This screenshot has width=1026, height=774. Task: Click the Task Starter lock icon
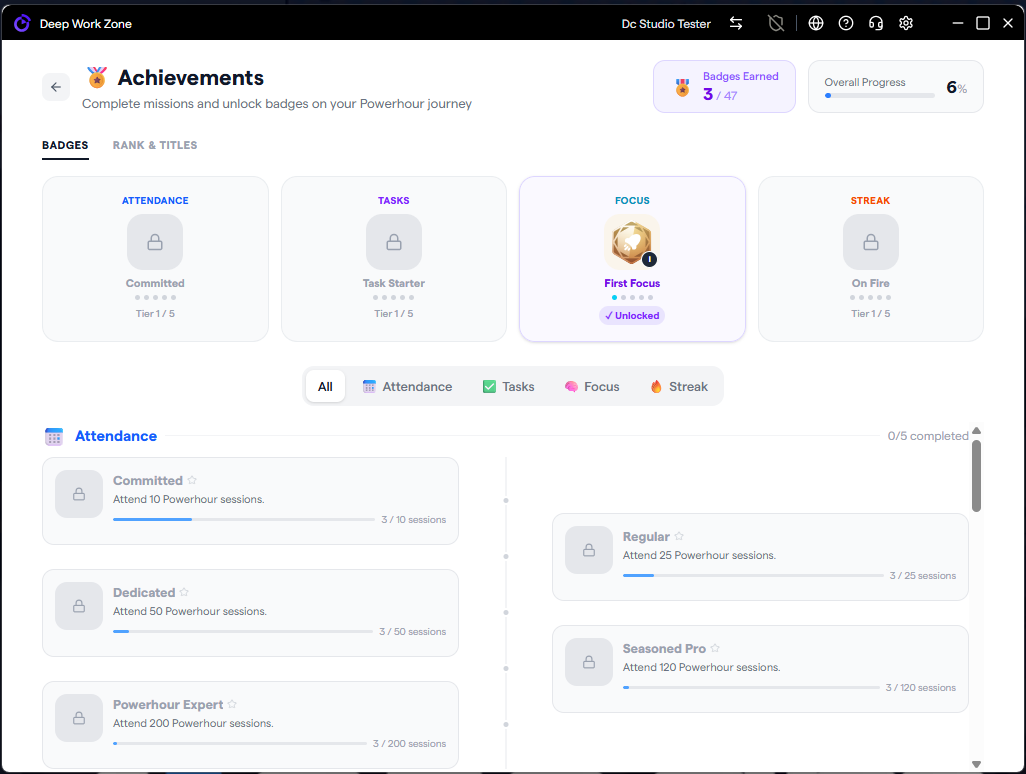[394, 242]
